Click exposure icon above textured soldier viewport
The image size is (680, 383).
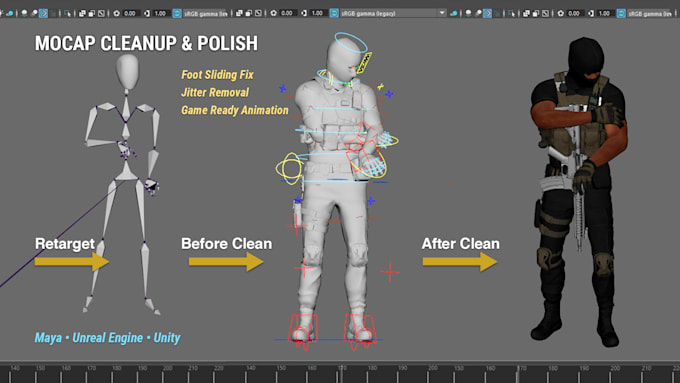point(561,13)
